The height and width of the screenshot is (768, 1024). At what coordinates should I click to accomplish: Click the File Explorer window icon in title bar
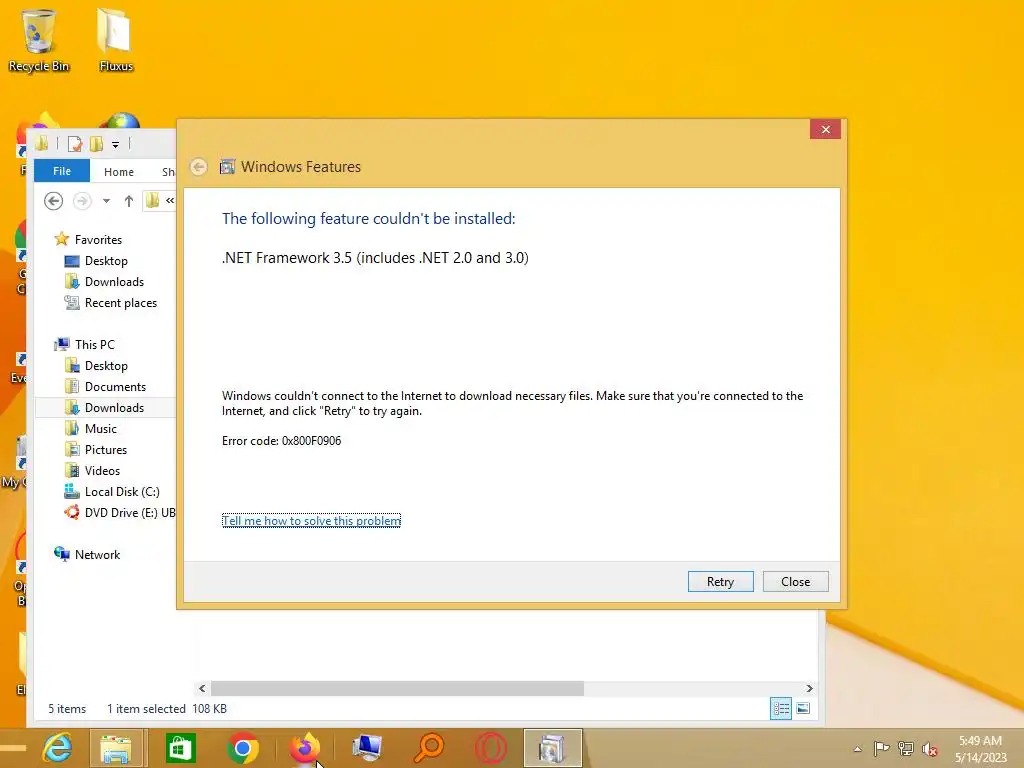(42, 143)
